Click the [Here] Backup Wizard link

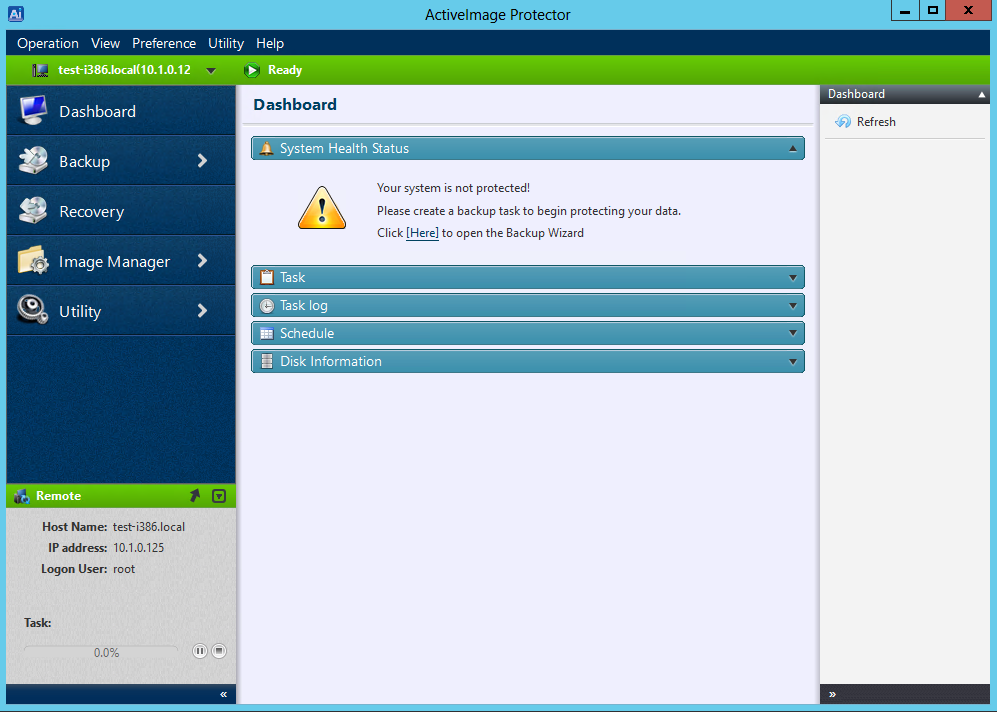[x=422, y=233]
